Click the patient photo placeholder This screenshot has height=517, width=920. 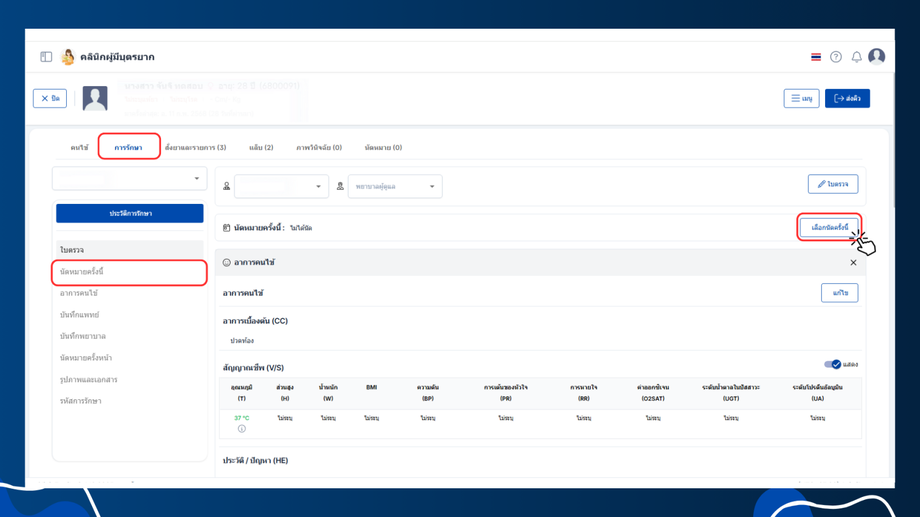pyautogui.click(x=95, y=98)
